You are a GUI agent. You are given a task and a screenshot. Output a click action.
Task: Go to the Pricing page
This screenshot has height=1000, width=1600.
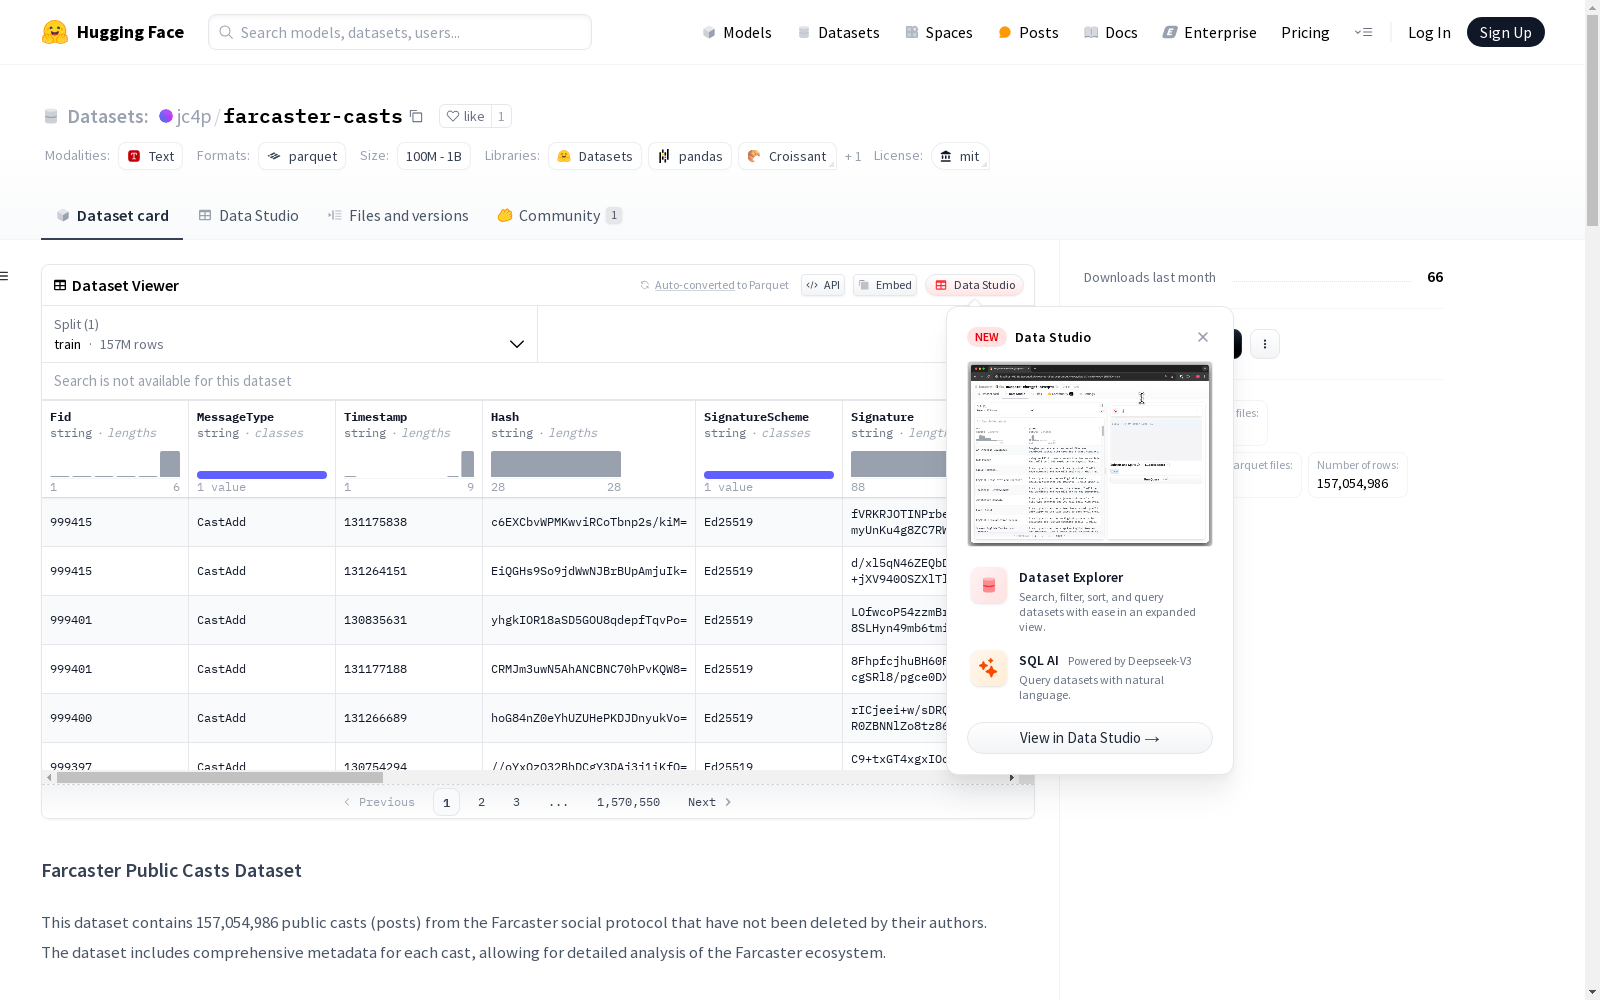point(1305,32)
